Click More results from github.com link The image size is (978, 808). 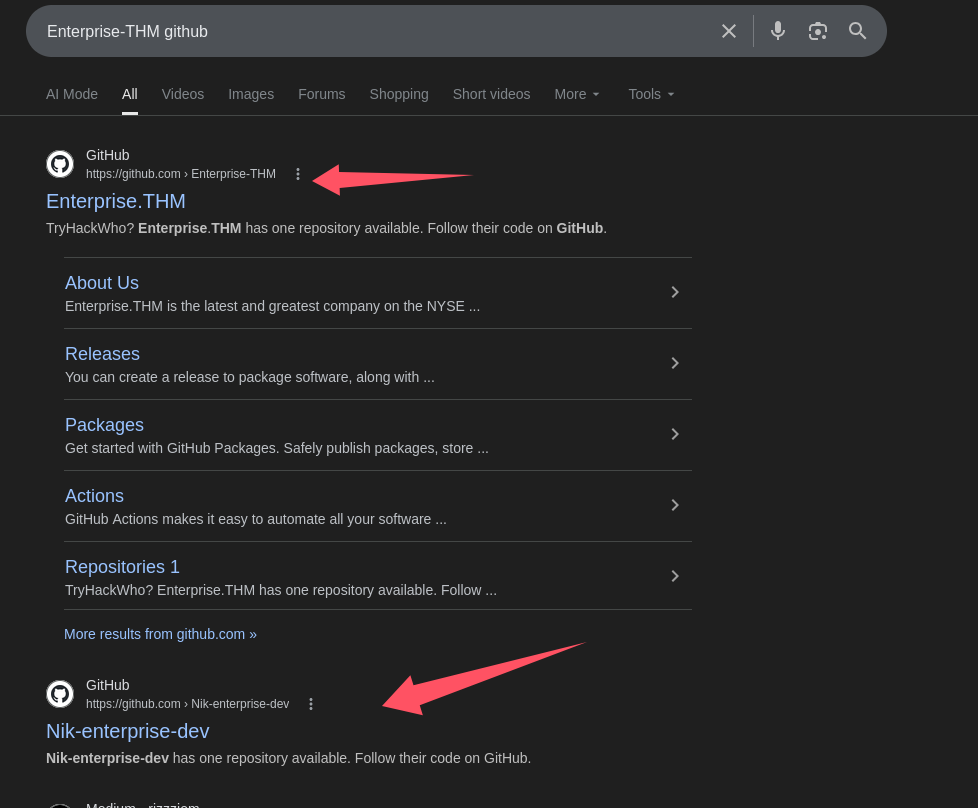[x=160, y=634]
